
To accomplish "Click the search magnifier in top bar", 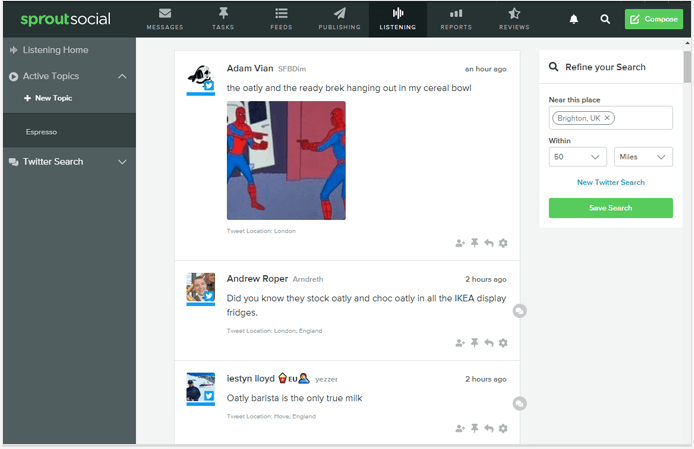I will (x=605, y=19).
